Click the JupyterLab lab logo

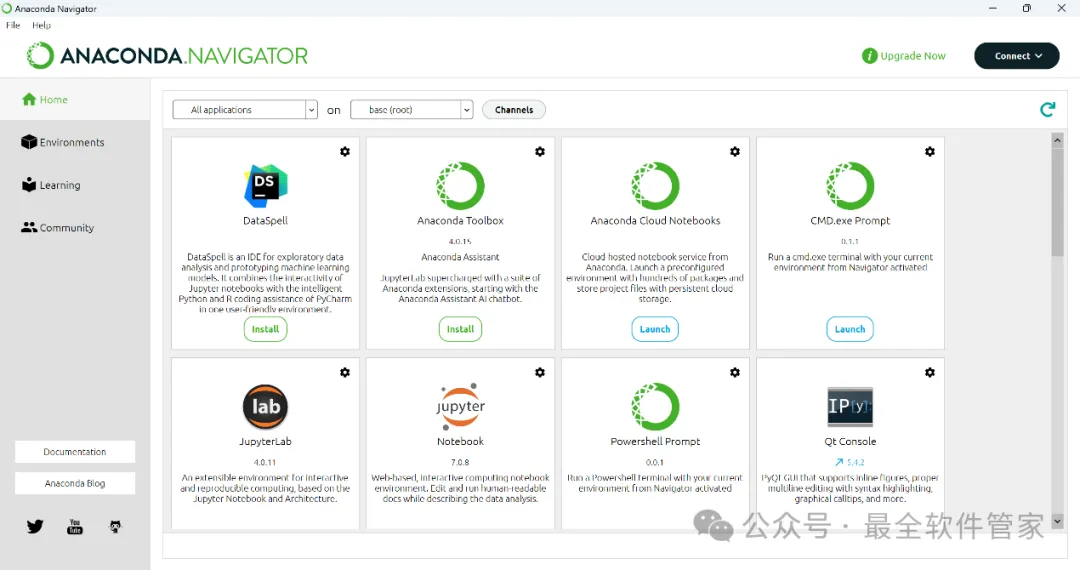coord(265,407)
